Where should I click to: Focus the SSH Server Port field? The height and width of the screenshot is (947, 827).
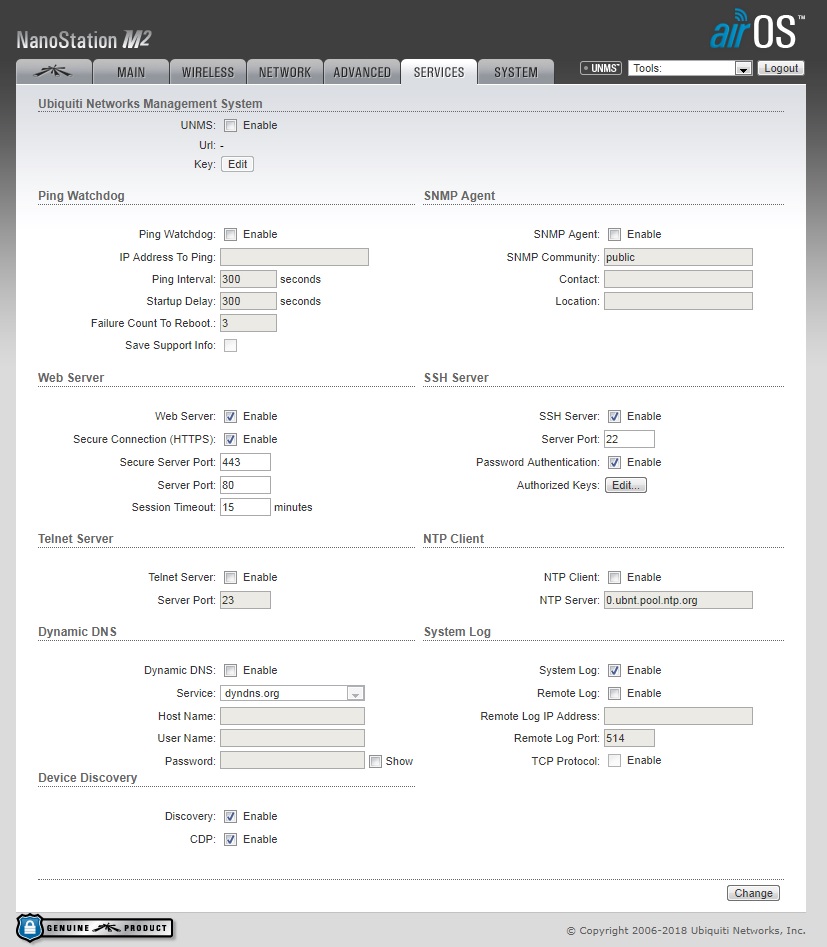click(629, 439)
